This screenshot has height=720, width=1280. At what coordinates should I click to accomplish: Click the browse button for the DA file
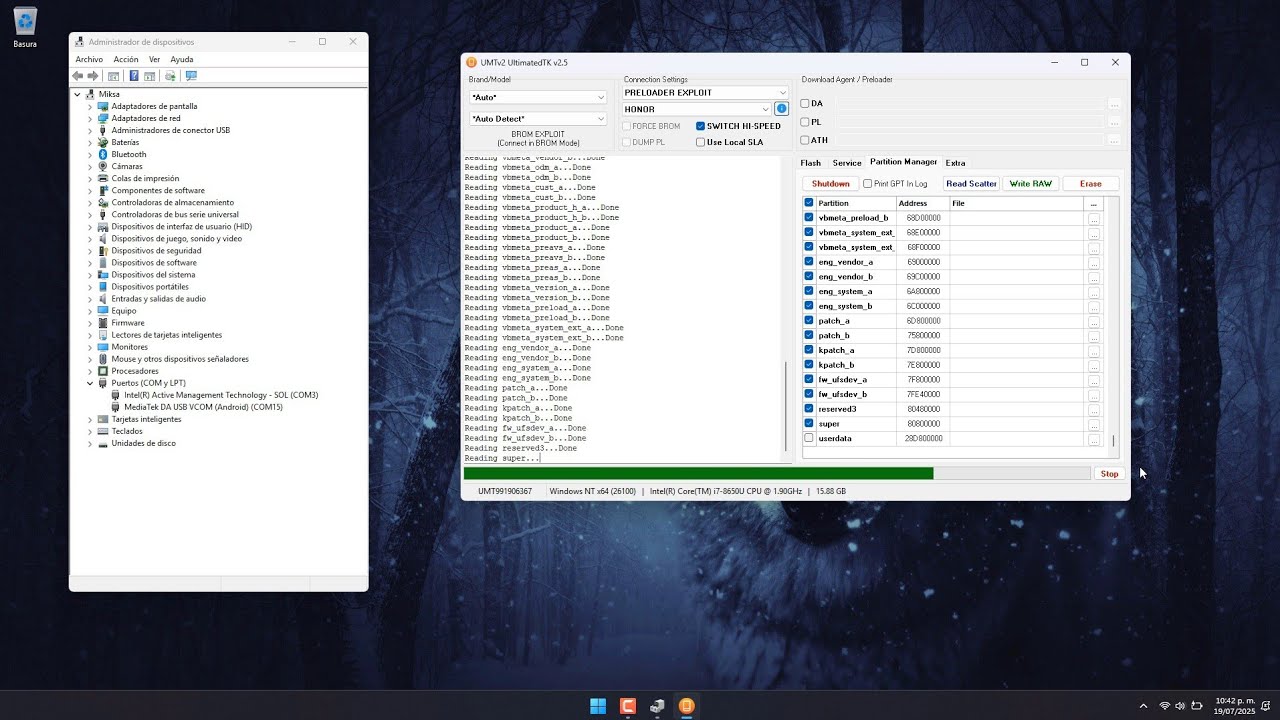pos(1114,104)
